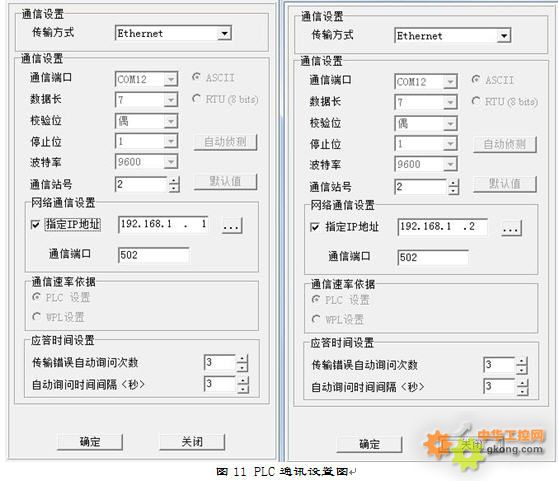Viewport: 558px width, 481px height.
Task: Click 关闭 button in left dialog
Action: 192,442
